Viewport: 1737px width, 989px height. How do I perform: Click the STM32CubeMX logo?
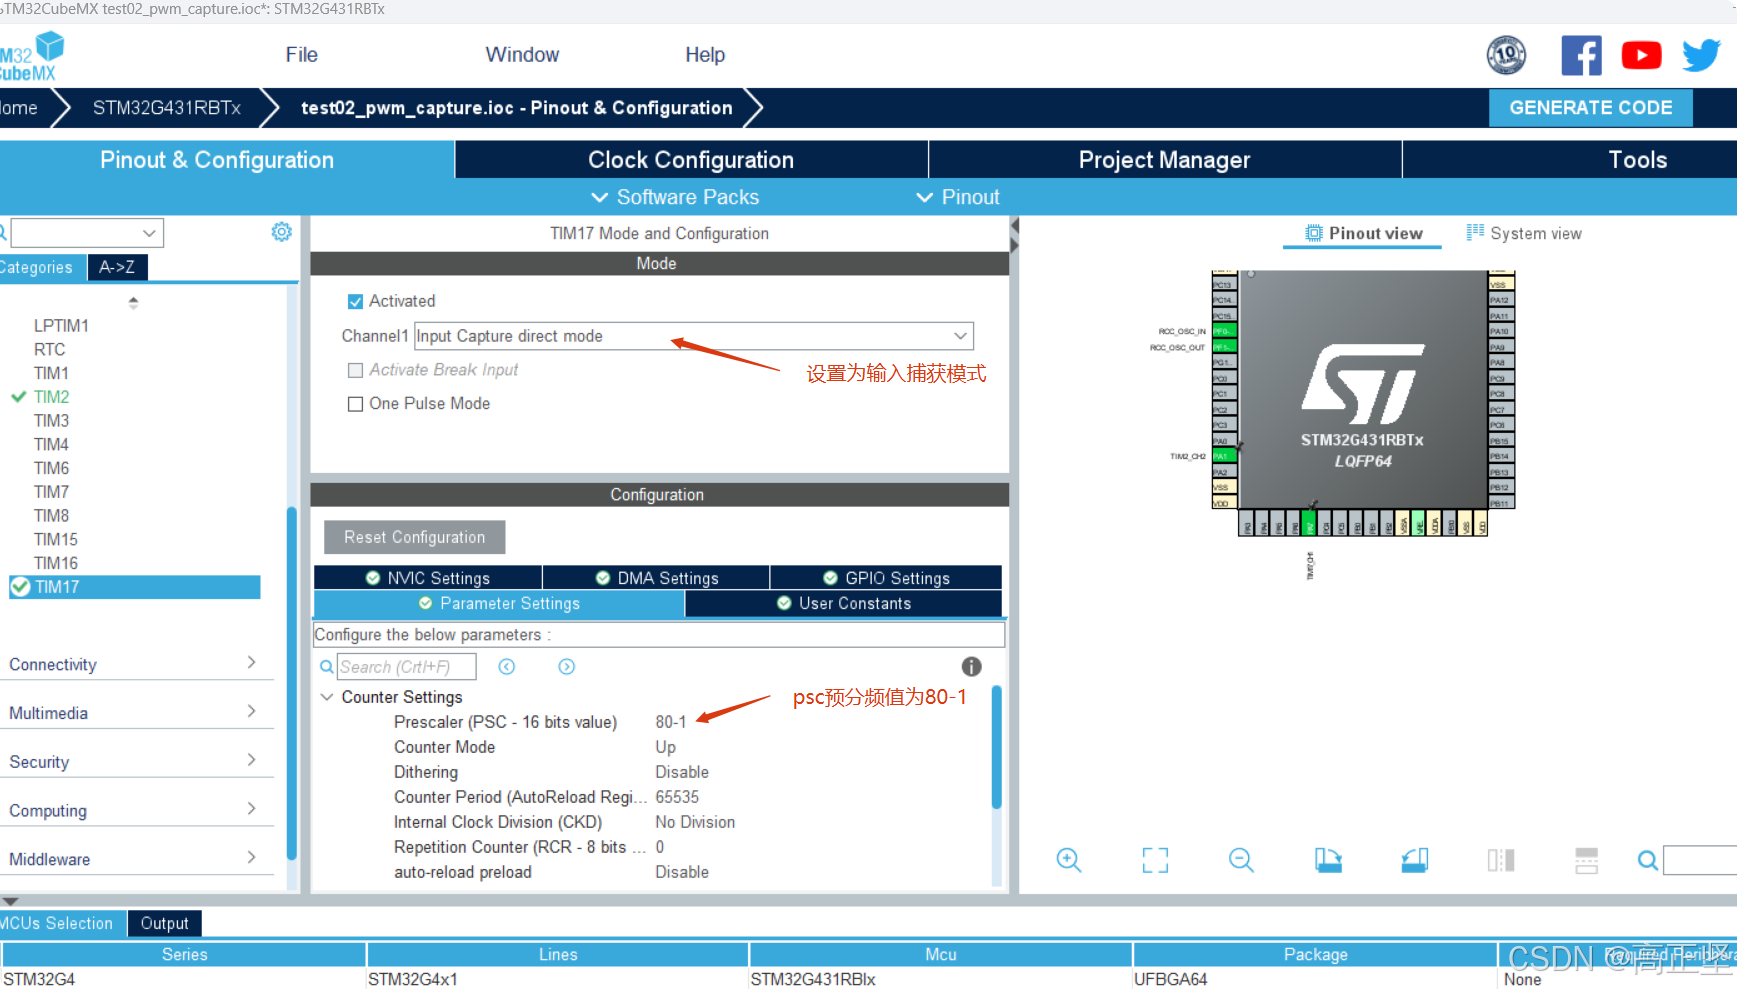(32, 57)
